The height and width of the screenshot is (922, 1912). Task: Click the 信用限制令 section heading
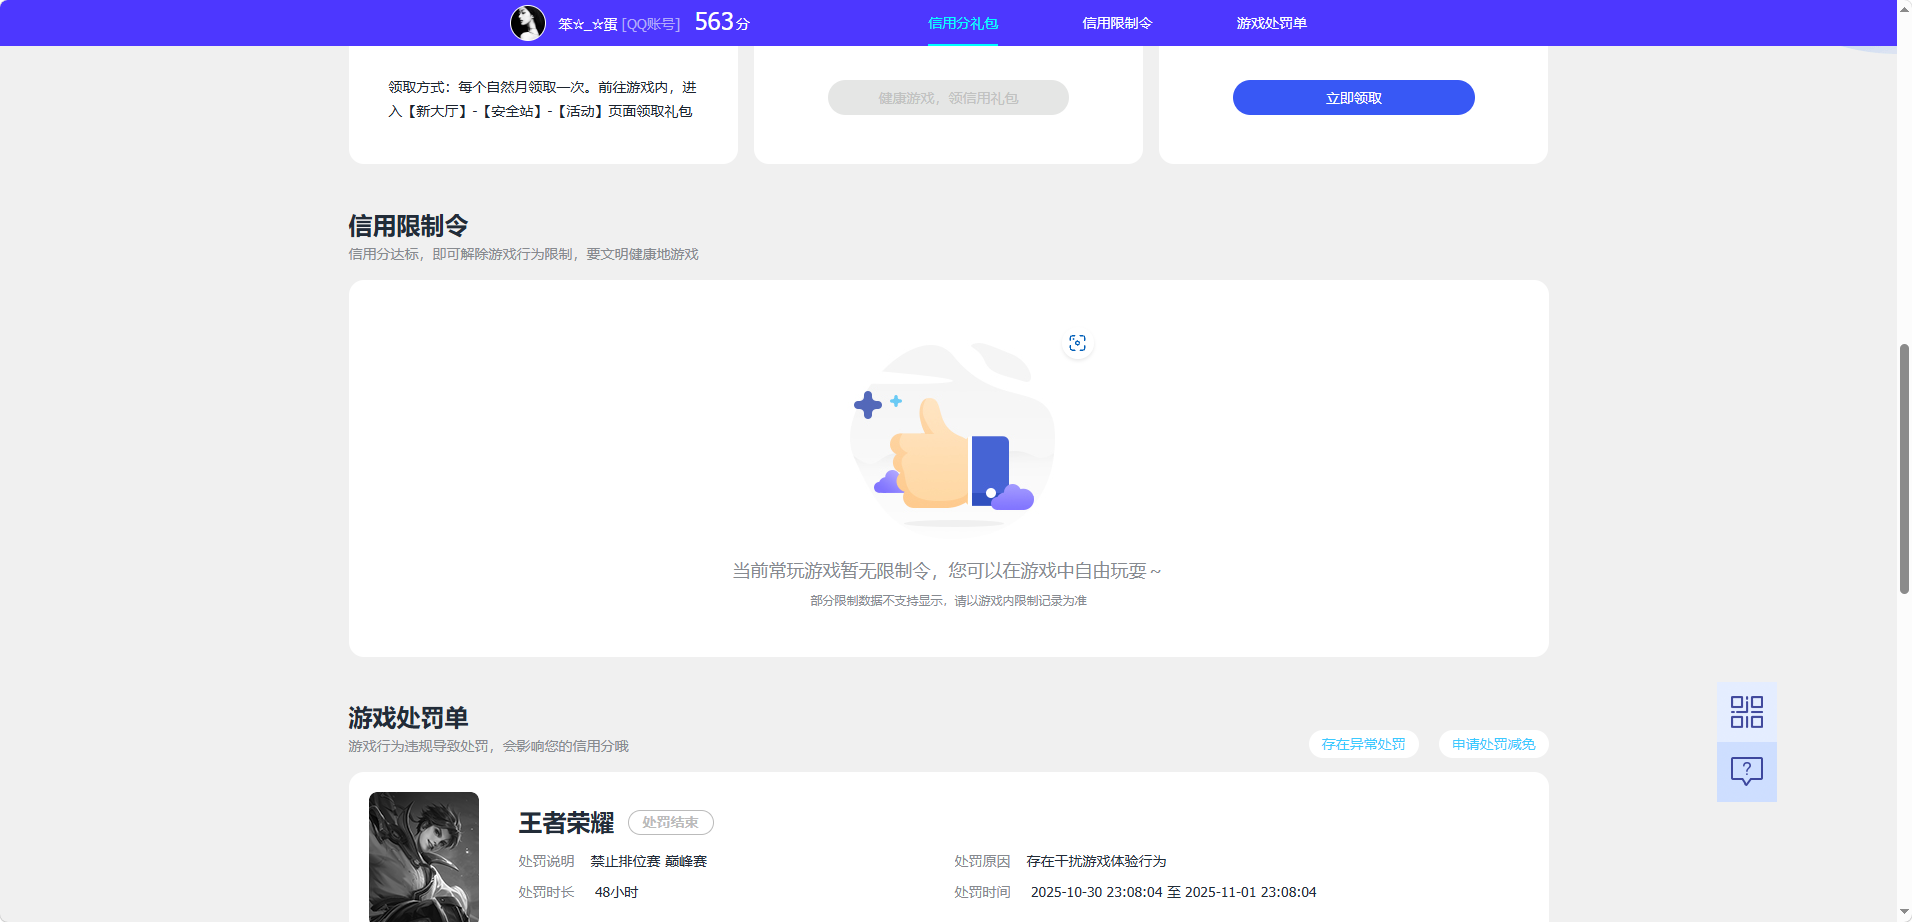point(408,226)
